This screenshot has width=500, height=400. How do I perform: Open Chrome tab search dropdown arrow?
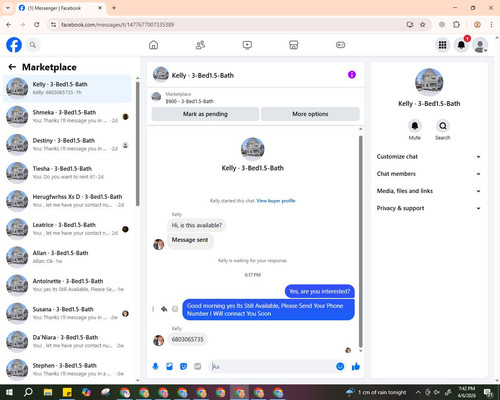coord(8,8)
